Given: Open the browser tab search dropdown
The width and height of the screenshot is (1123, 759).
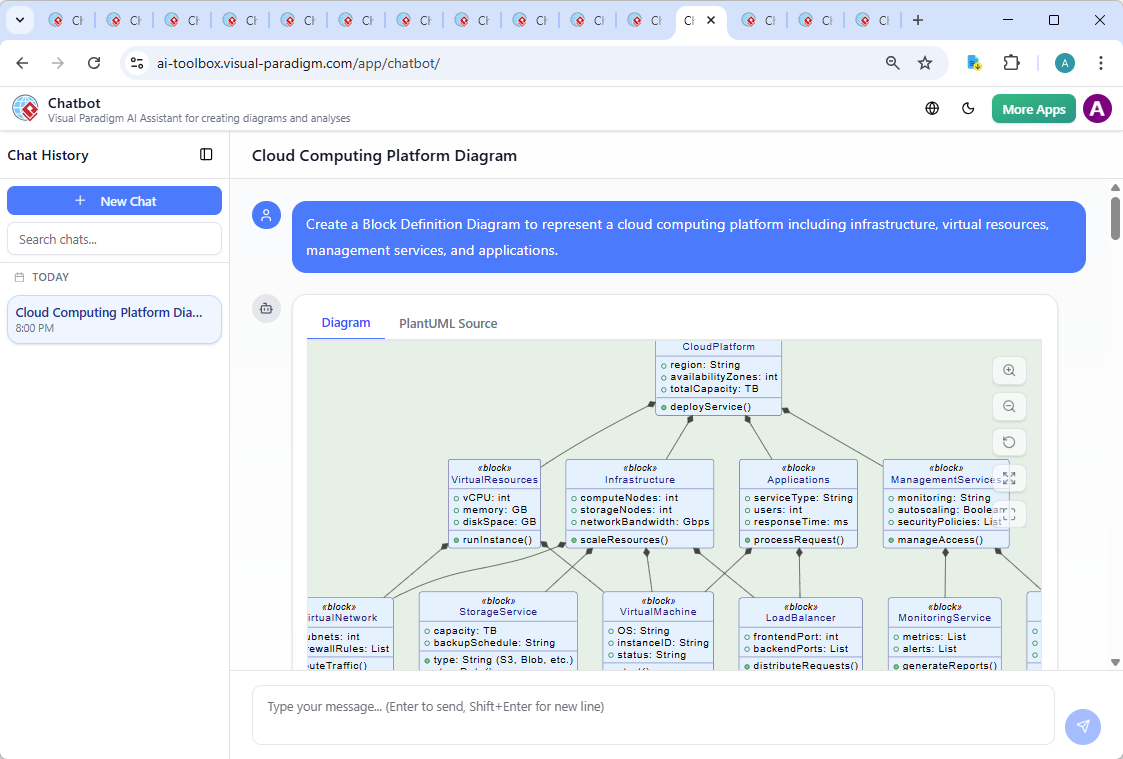Looking at the screenshot, I should point(19,20).
